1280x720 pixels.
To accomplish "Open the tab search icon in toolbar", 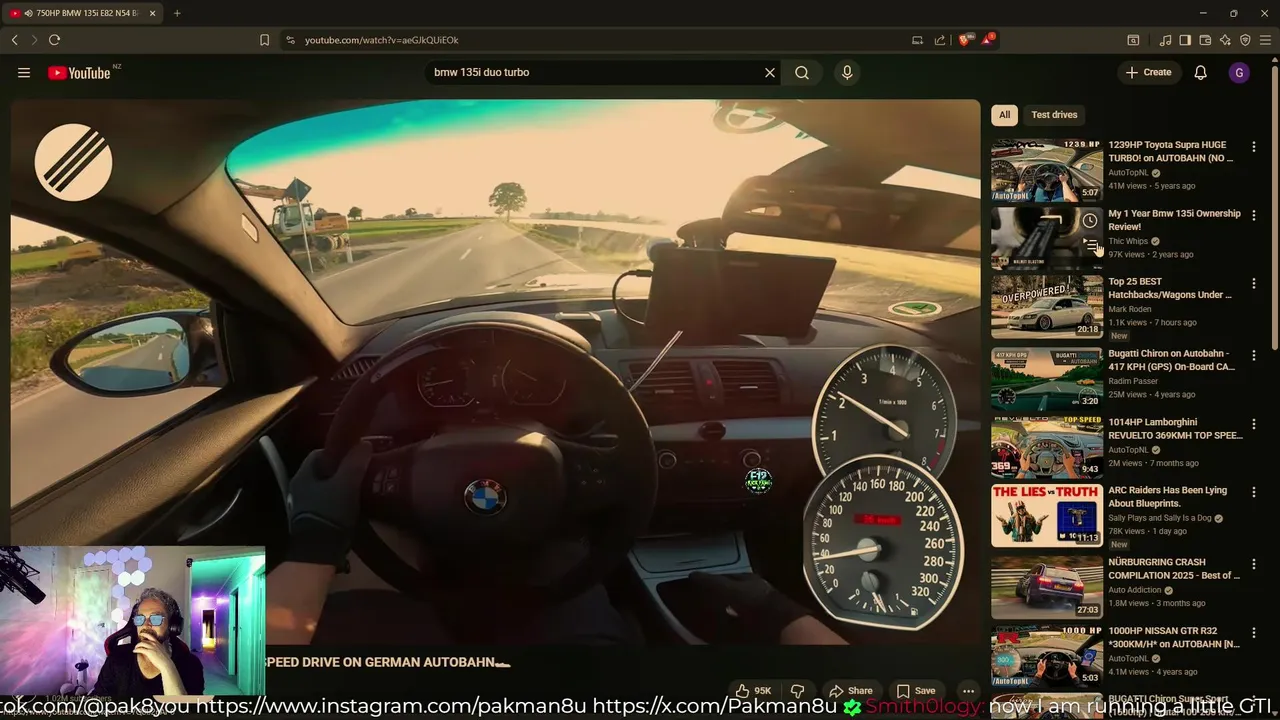I will tap(1133, 40).
